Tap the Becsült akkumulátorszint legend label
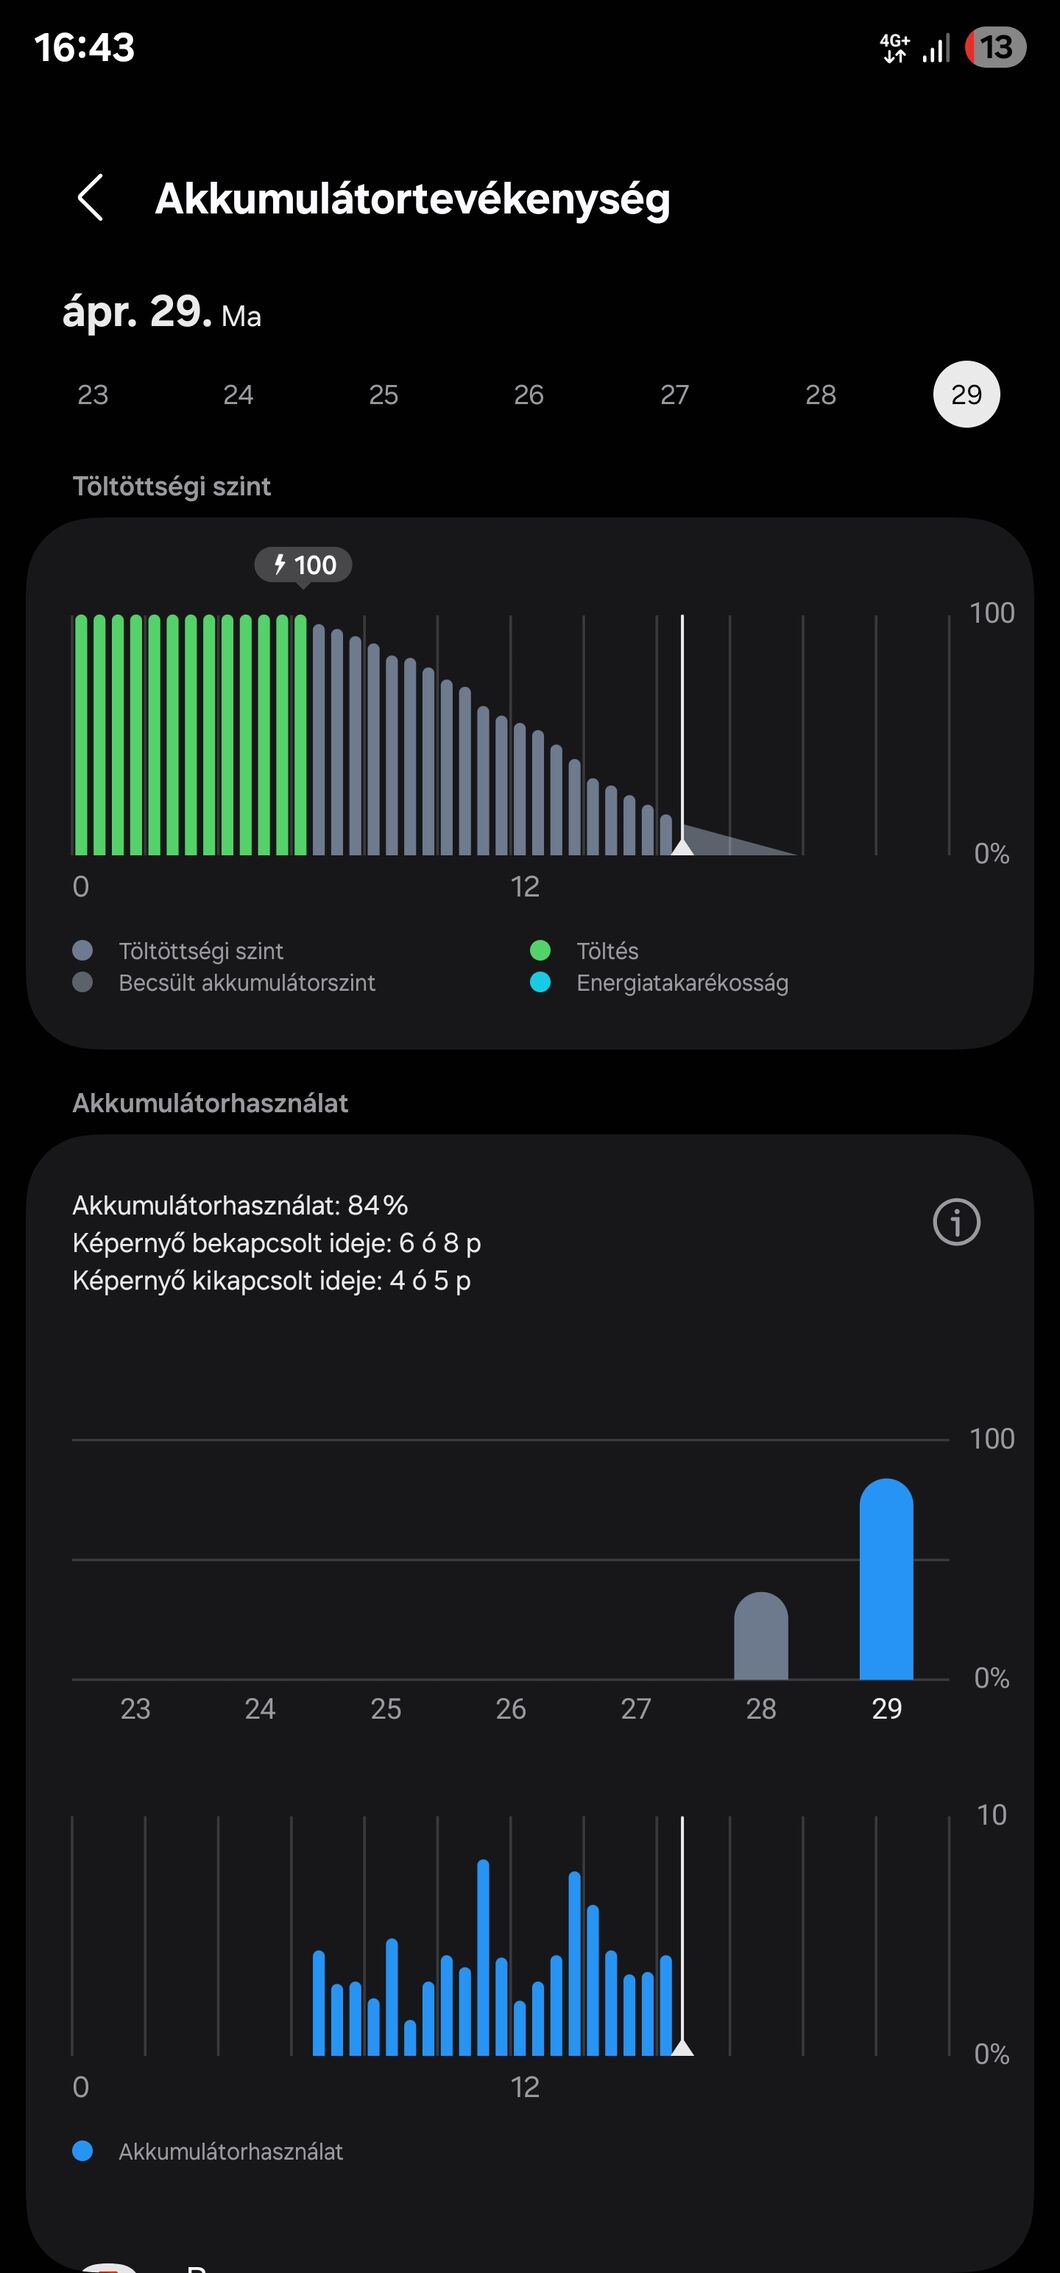The height and width of the screenshot is (2273, 1060). tap(247, 982)
